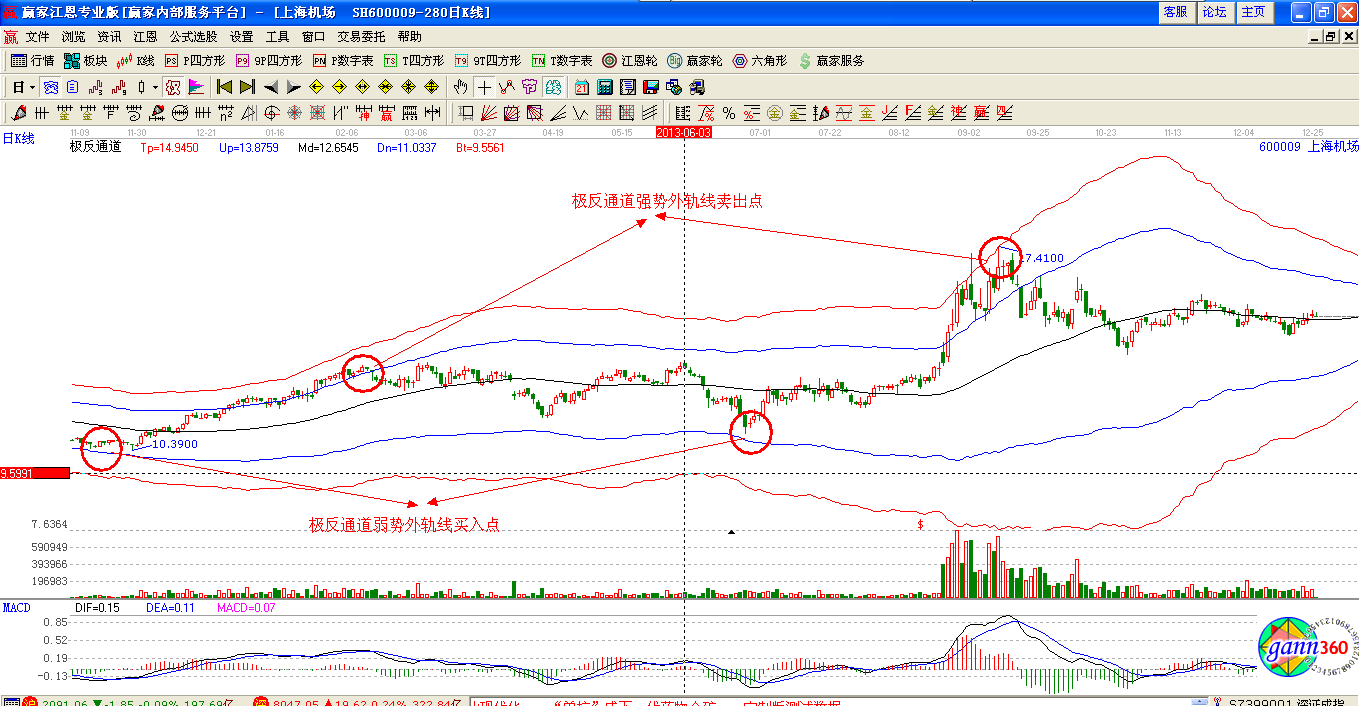Click the save floppy disk icon
Viewport: 1359px width, 706px height.
(x=651, y=87)
